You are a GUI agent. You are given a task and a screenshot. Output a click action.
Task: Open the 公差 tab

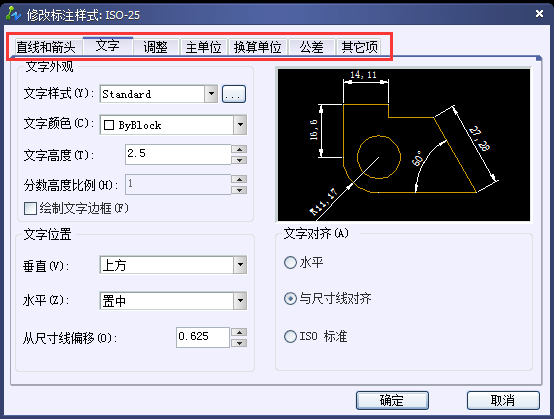(x=312, y=47)
